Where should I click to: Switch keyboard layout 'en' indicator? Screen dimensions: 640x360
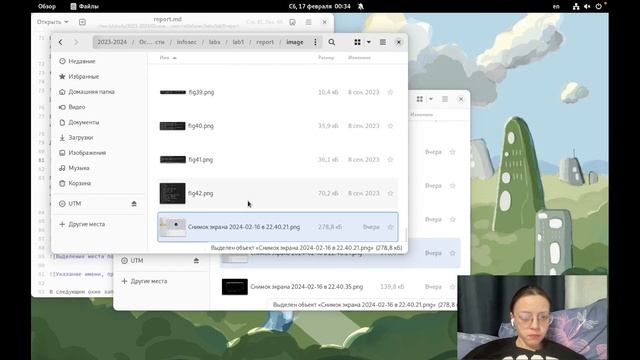pos(556,6)
